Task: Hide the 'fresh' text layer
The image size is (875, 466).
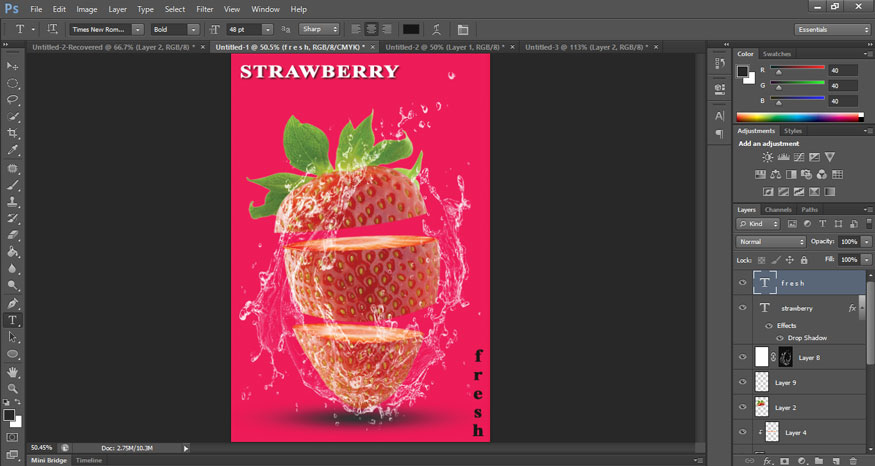Action: click(x=742, y=283)
